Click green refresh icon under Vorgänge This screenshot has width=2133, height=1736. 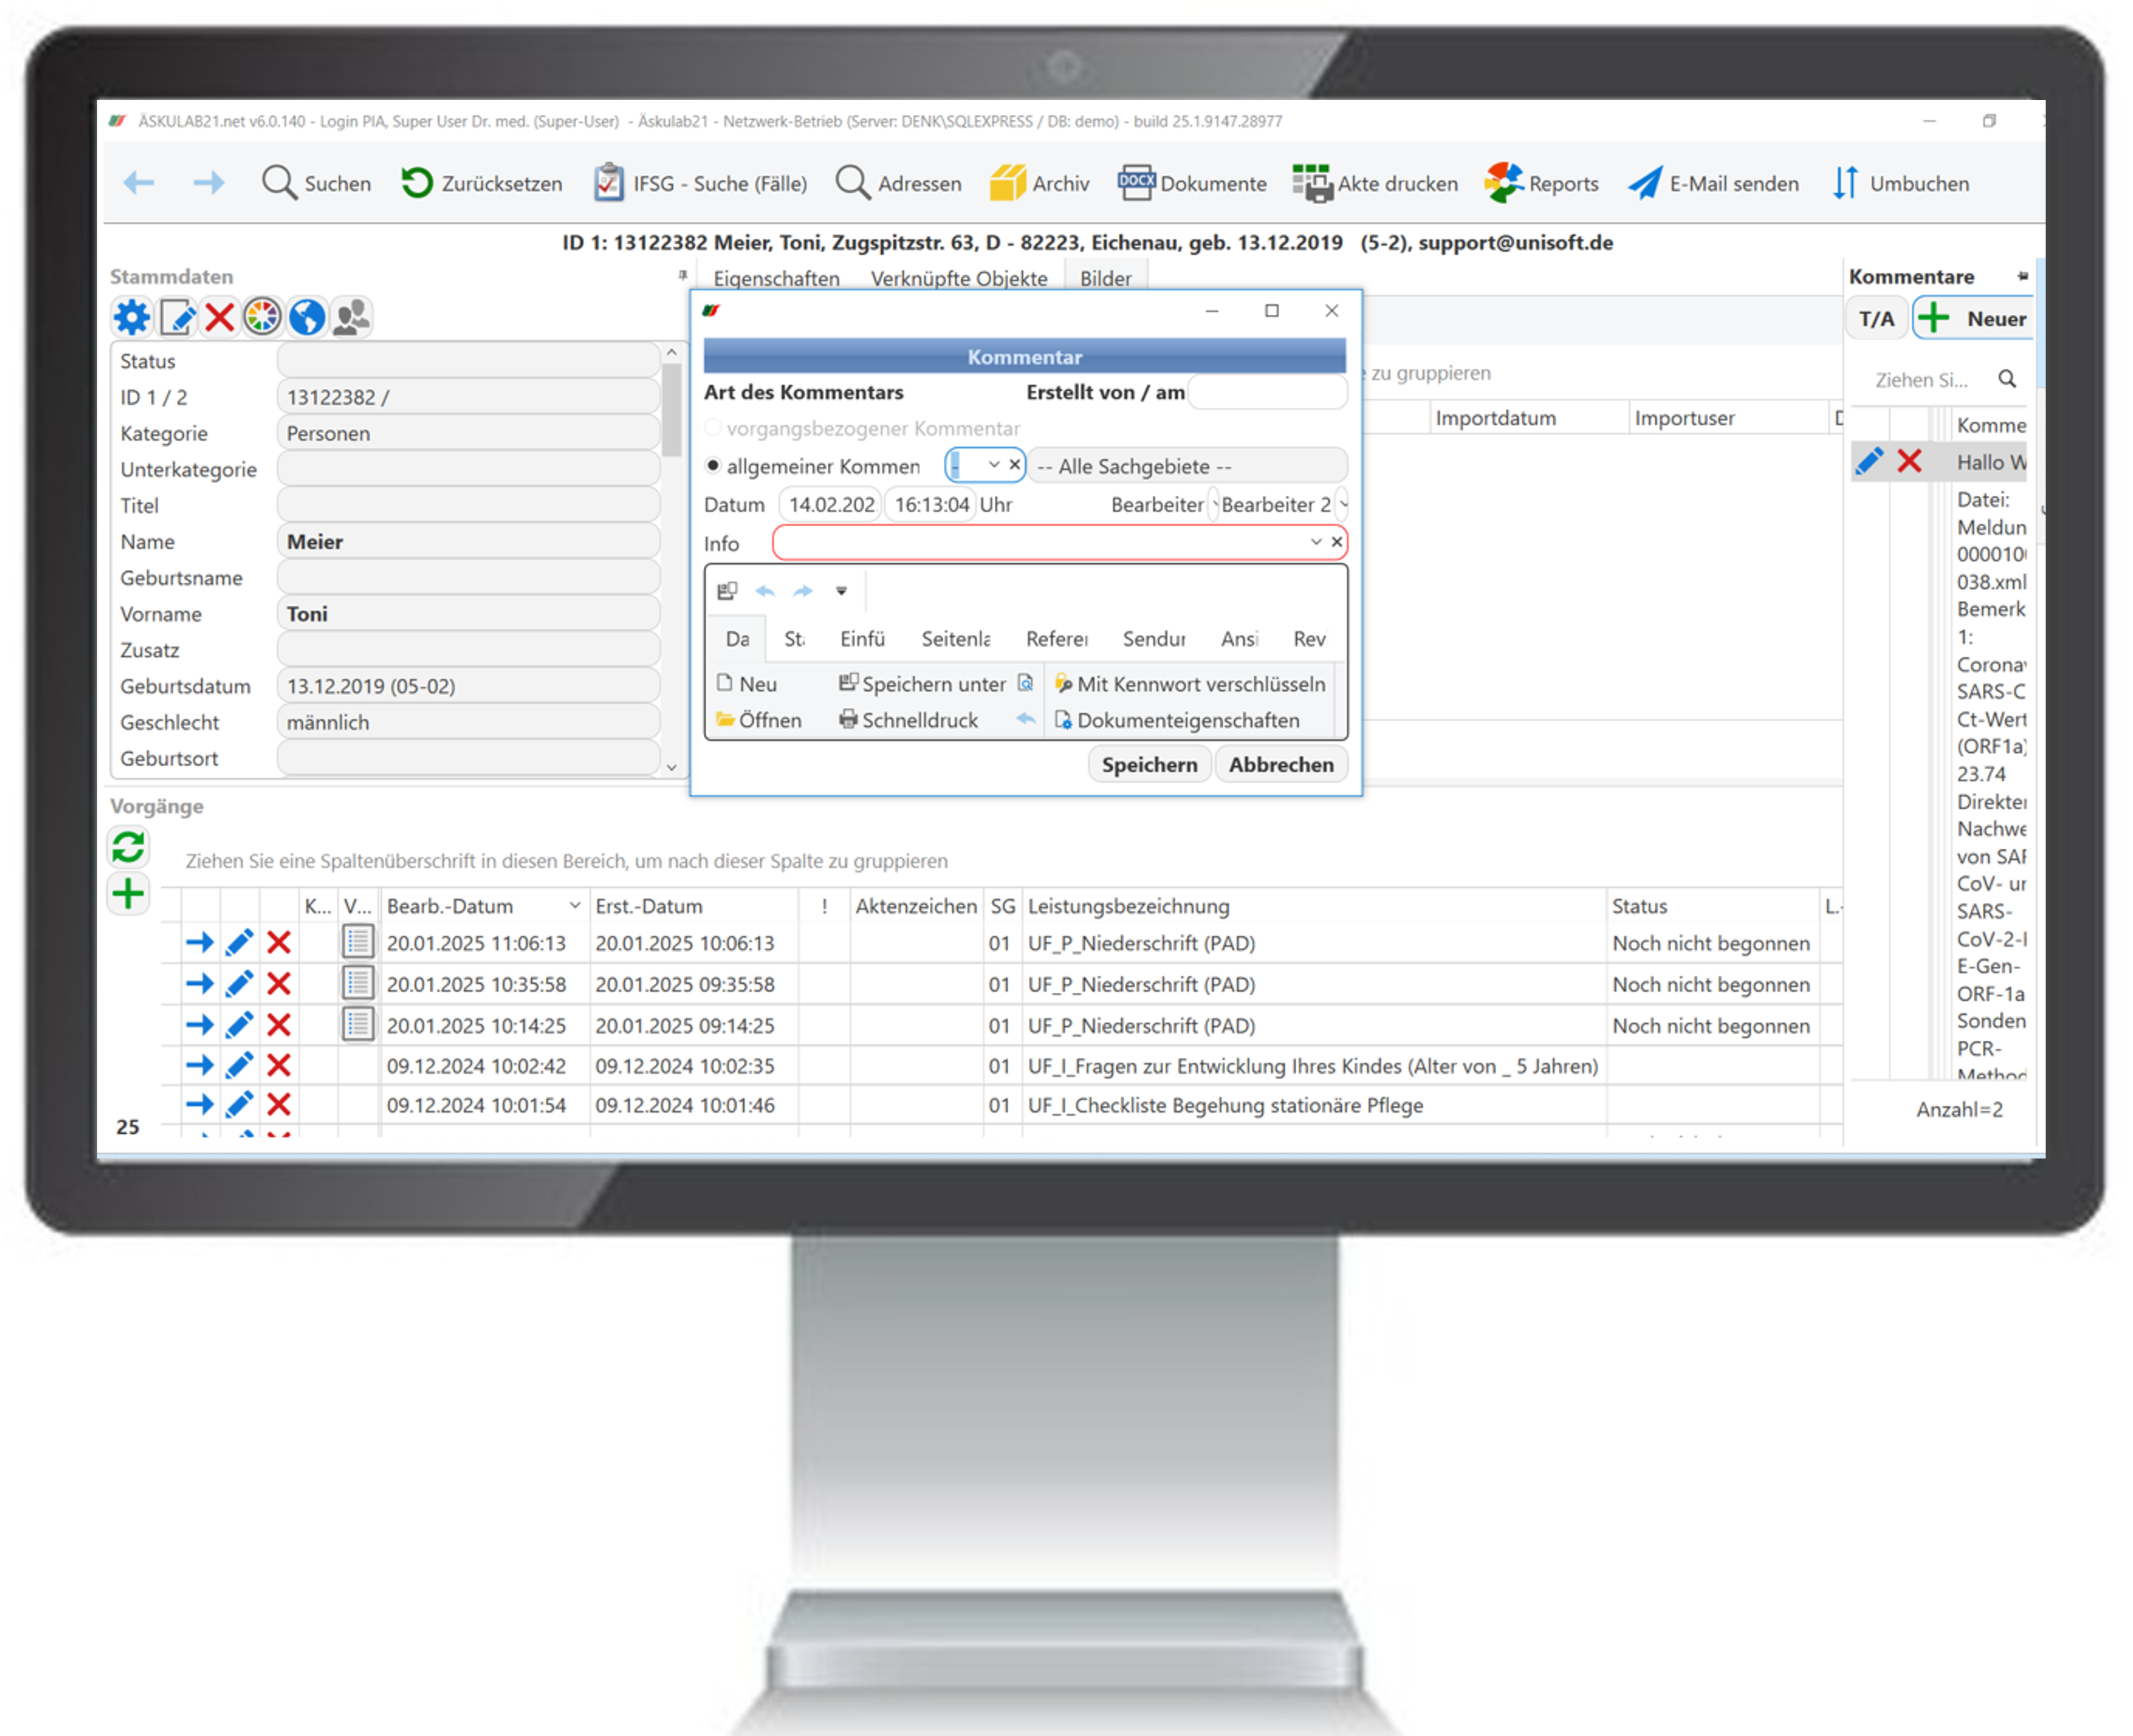tap(128, 847)
